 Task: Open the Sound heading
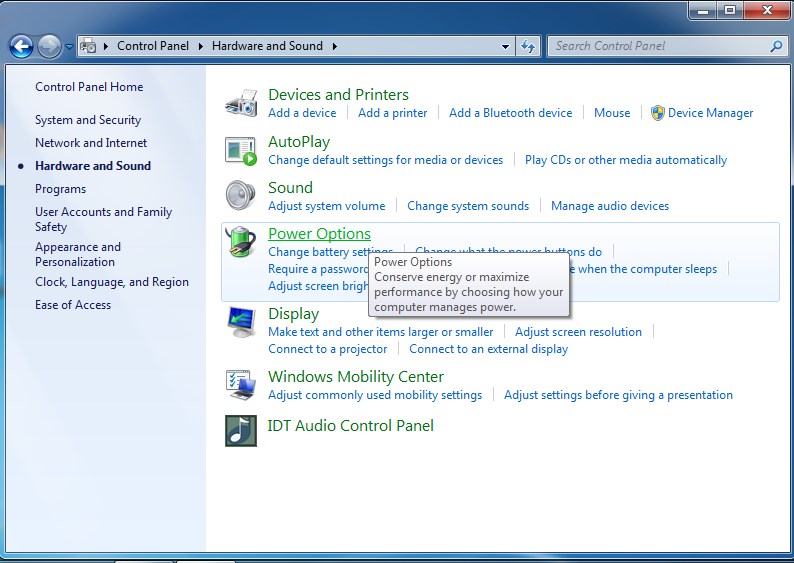[290, 188]
